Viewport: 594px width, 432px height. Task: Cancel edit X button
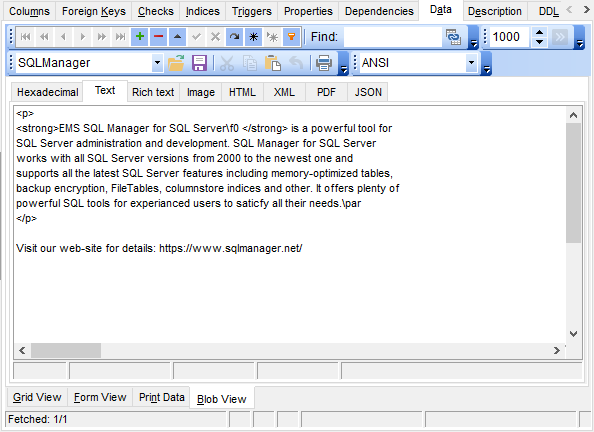pos(215,37)
